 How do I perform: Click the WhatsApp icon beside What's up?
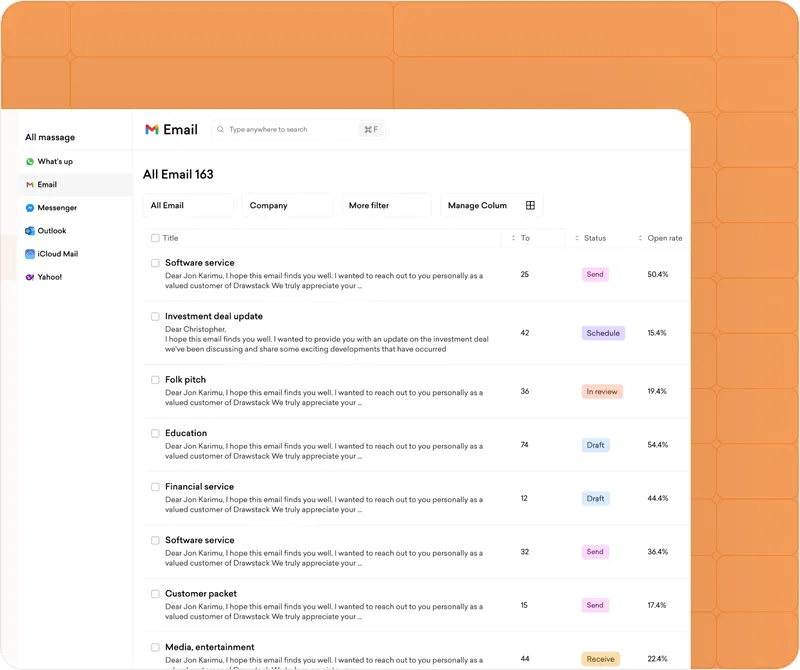[30, 162]
